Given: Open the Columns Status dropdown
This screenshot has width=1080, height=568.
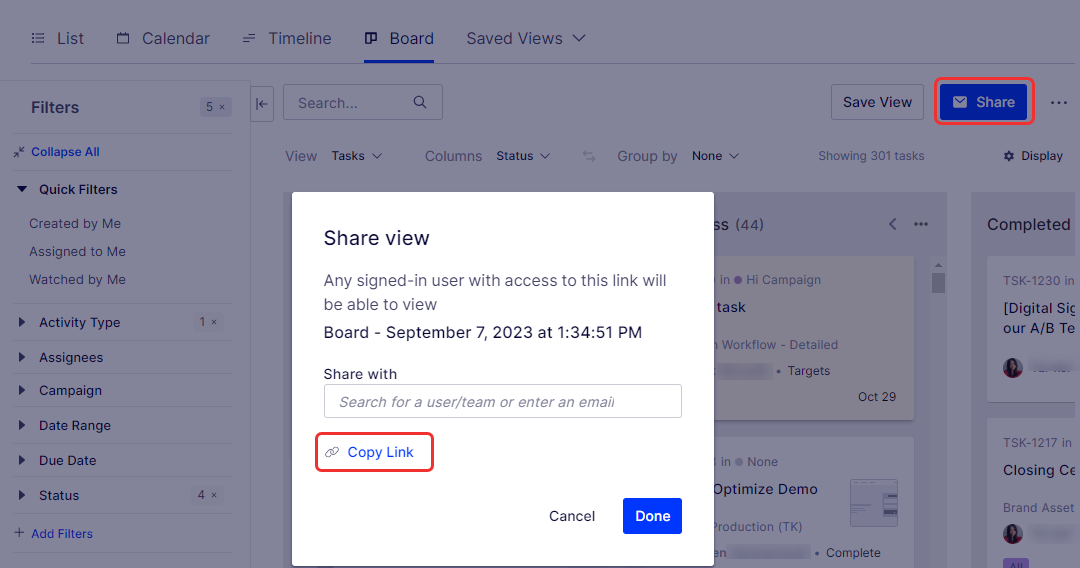Looking at the screenshot, I should 523,156.
